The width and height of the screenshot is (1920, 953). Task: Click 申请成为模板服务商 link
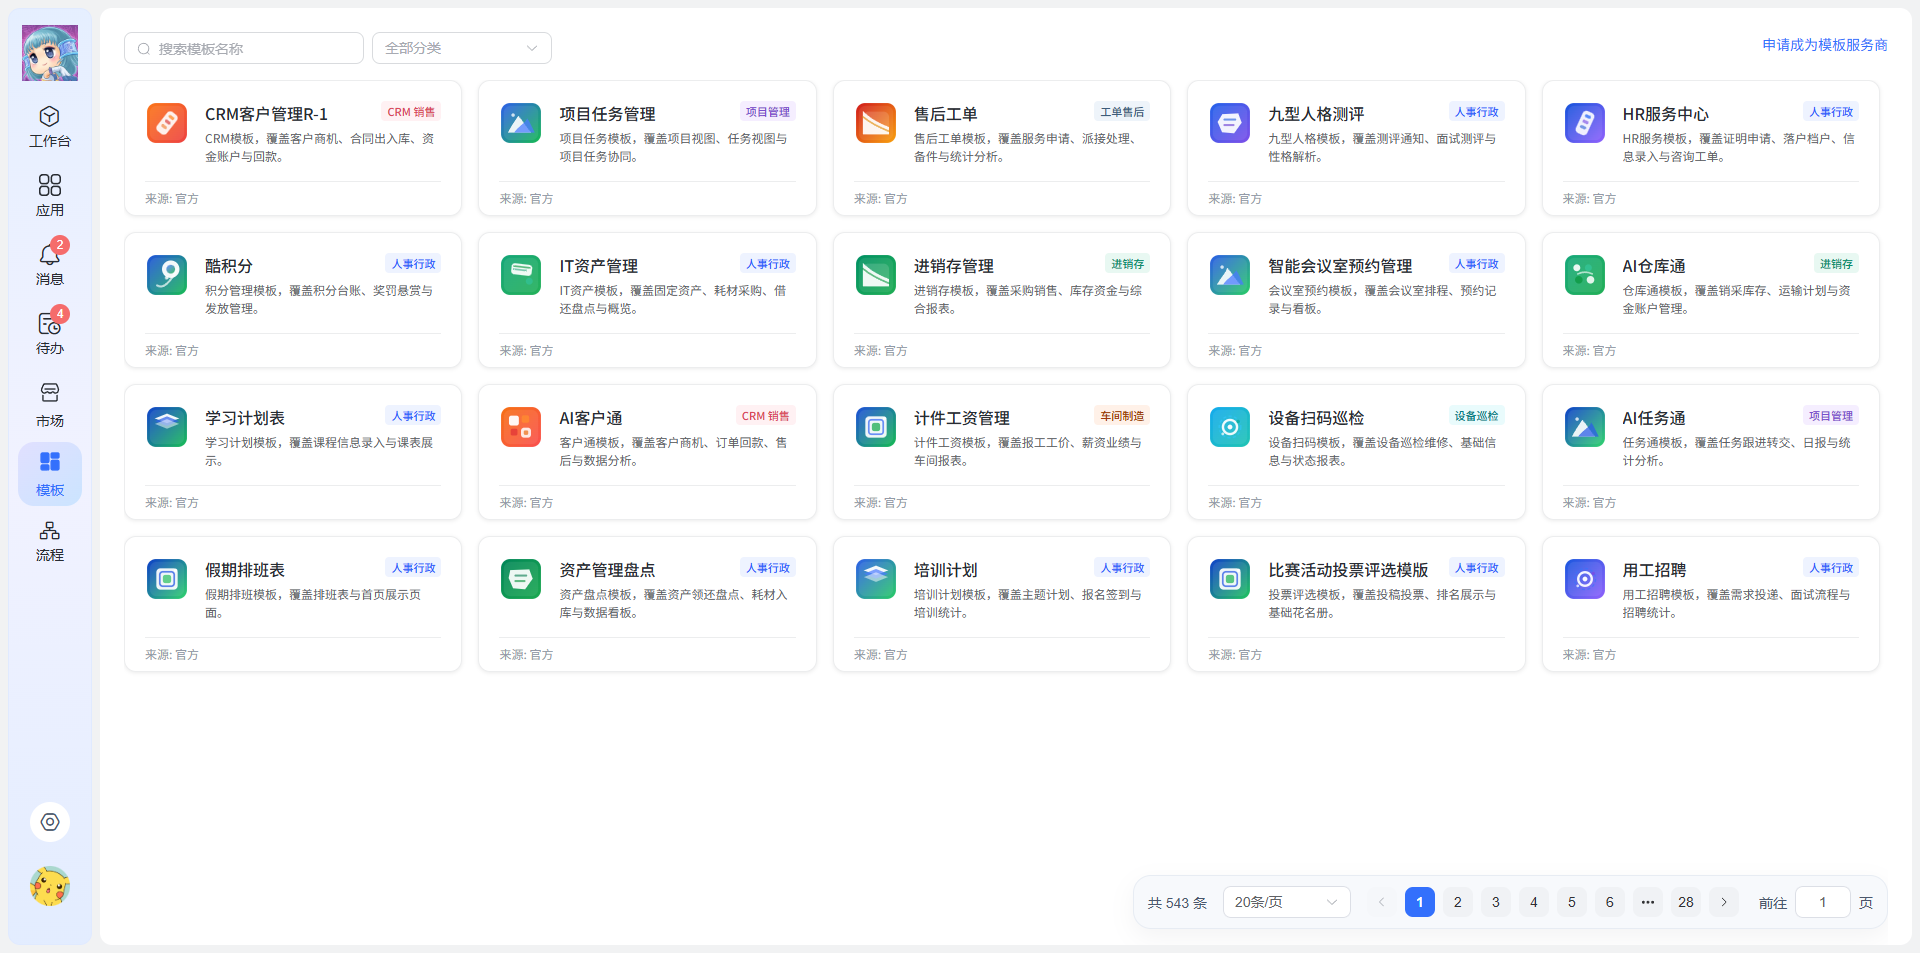pyautogui.click(x=1825, y=45)
